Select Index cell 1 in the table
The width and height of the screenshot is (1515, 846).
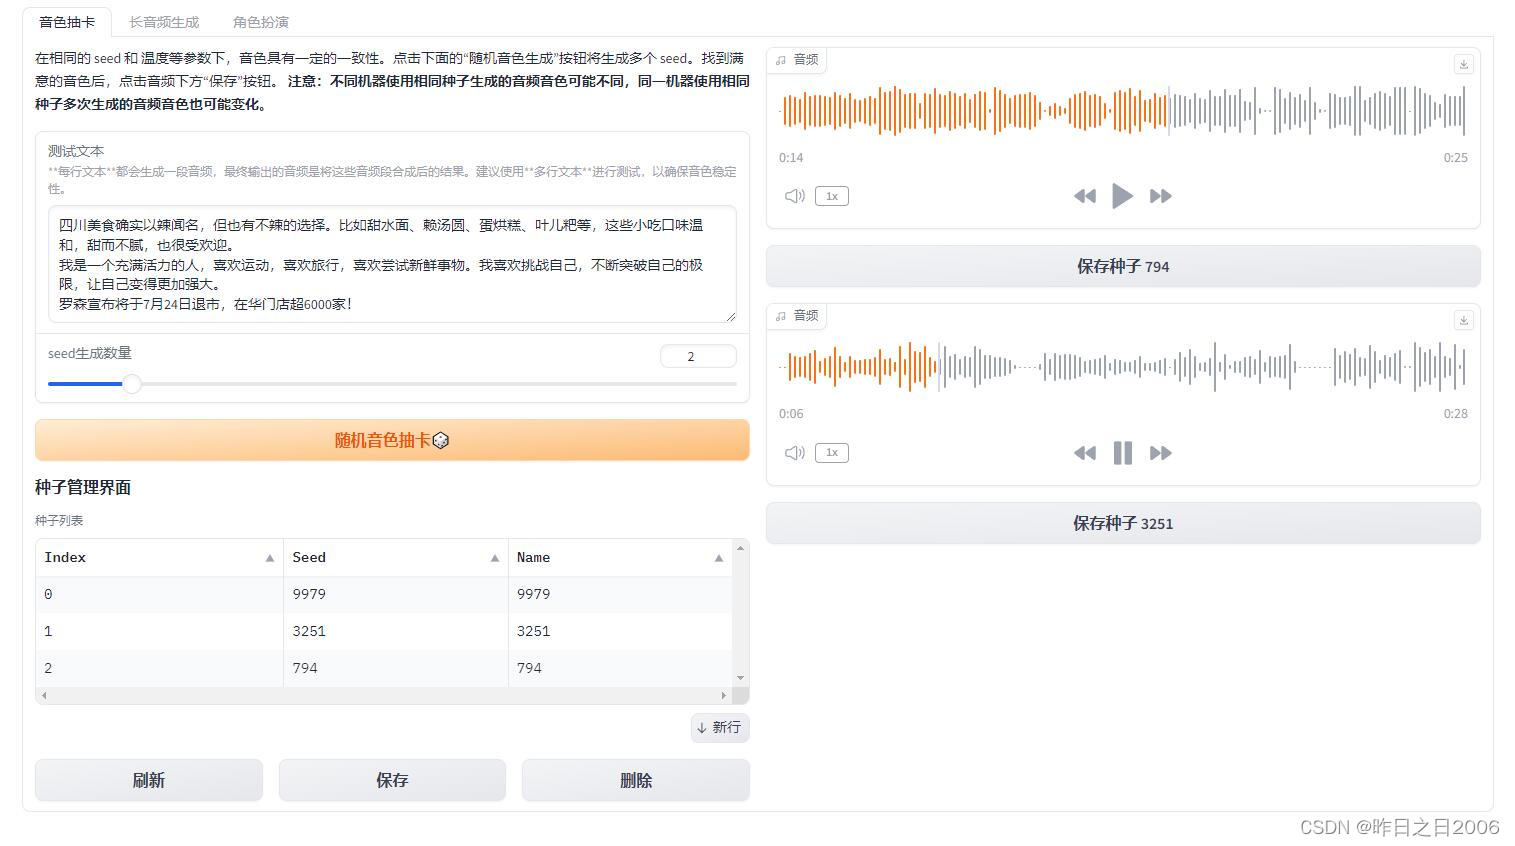160,631
